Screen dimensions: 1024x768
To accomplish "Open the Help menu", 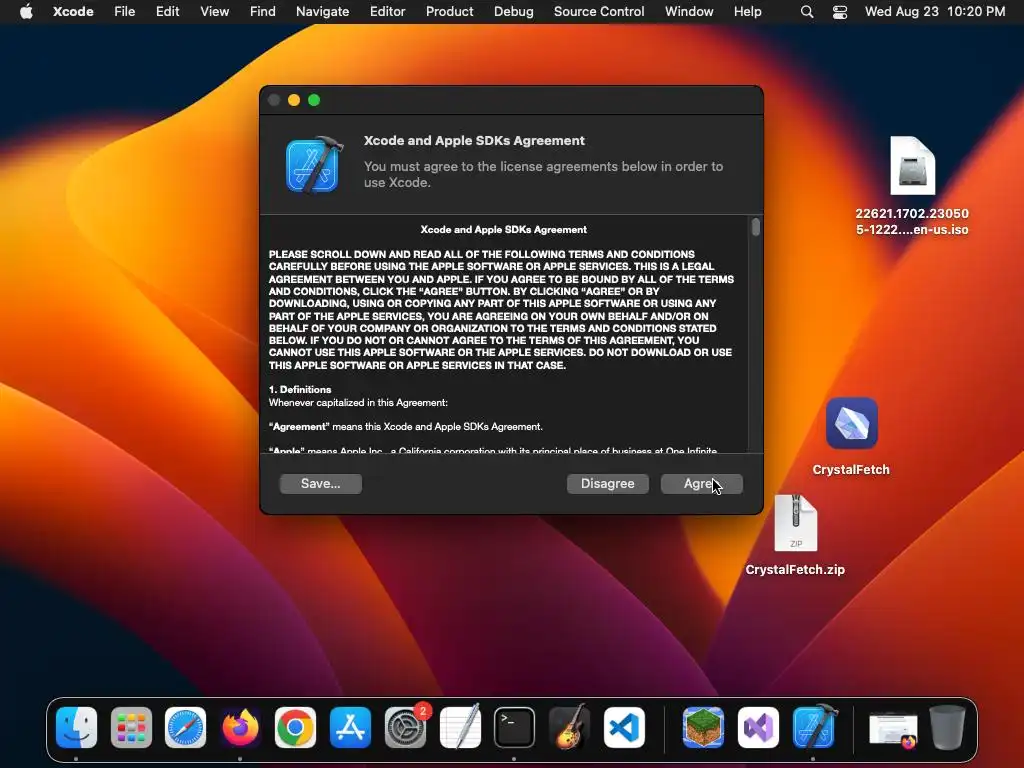I will (x=747, y=11).
